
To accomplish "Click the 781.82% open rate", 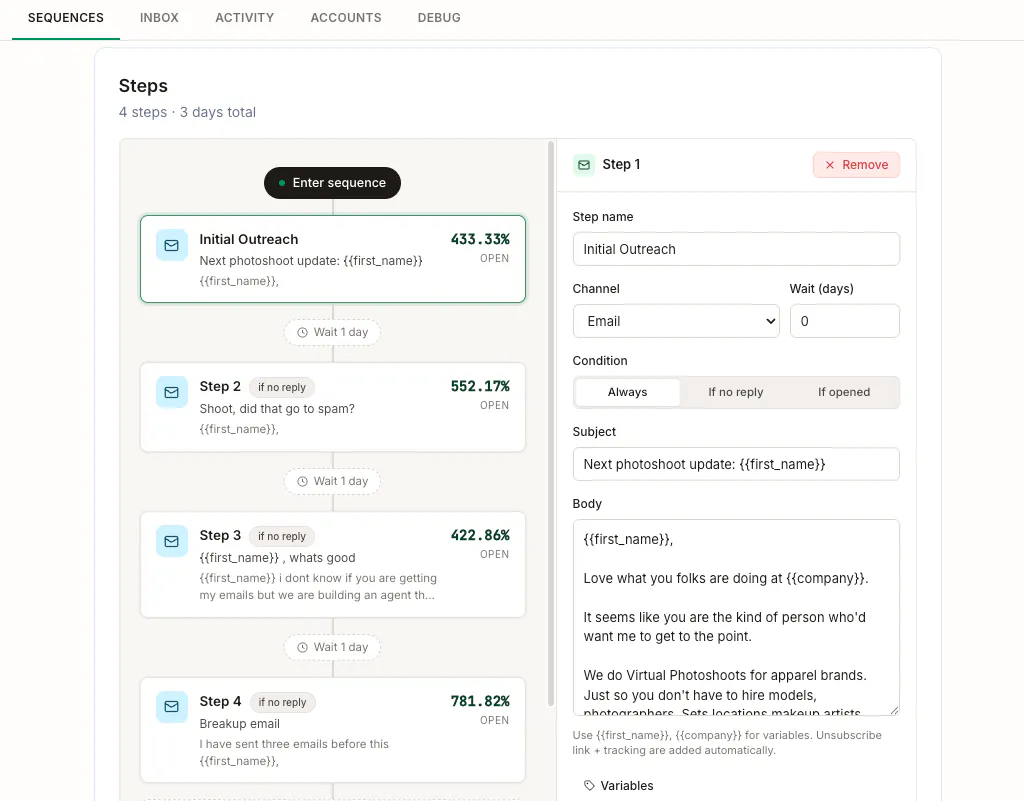I will pyautogui.click(x=480, y=701).
